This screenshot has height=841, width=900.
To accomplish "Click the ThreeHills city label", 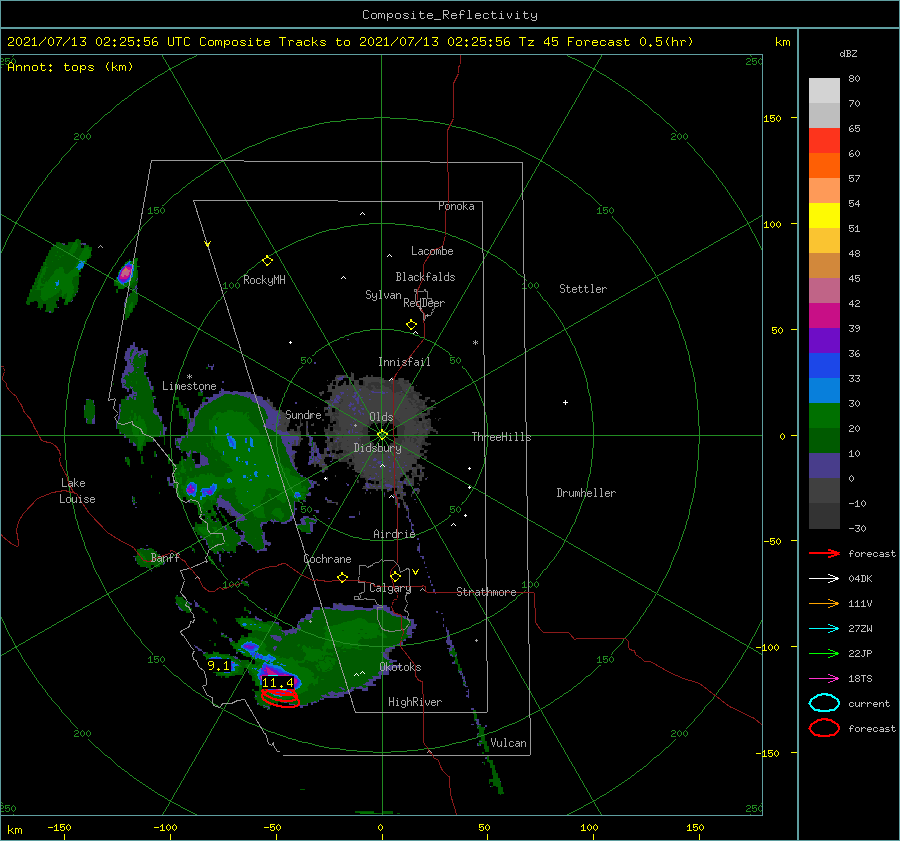I will point(501,437).
